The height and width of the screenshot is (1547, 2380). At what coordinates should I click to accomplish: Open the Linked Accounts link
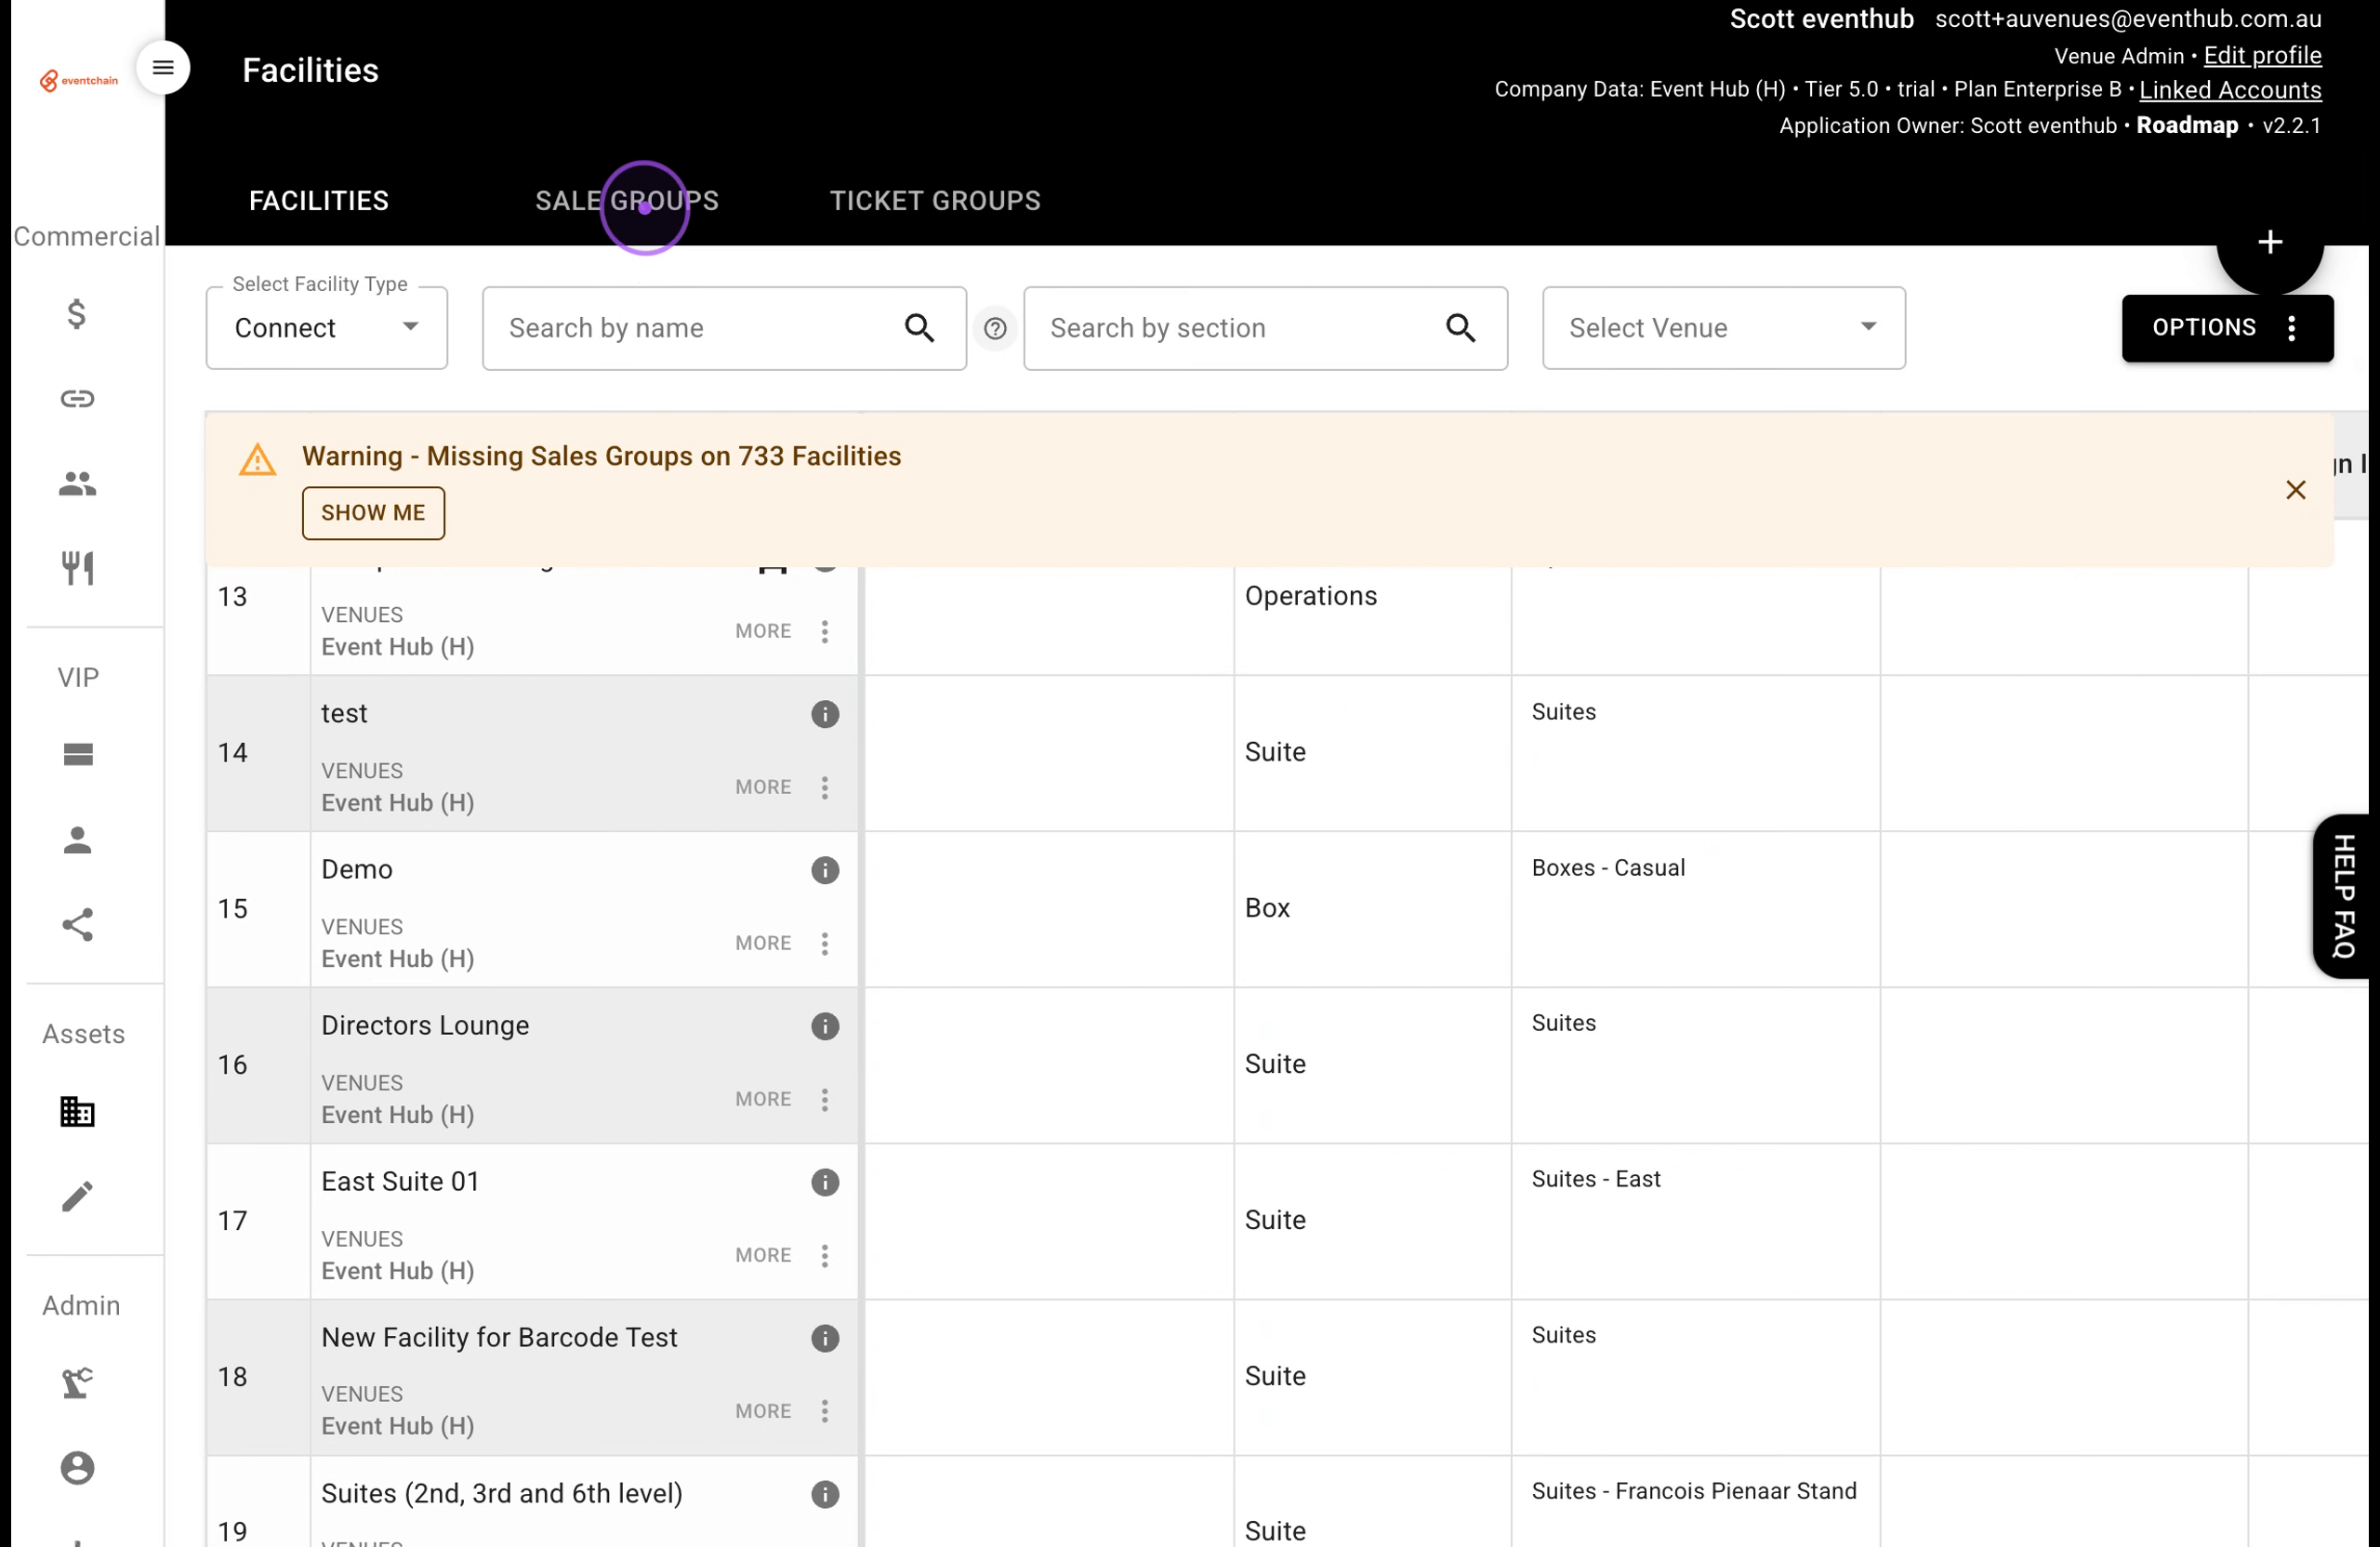(2230, 90)
